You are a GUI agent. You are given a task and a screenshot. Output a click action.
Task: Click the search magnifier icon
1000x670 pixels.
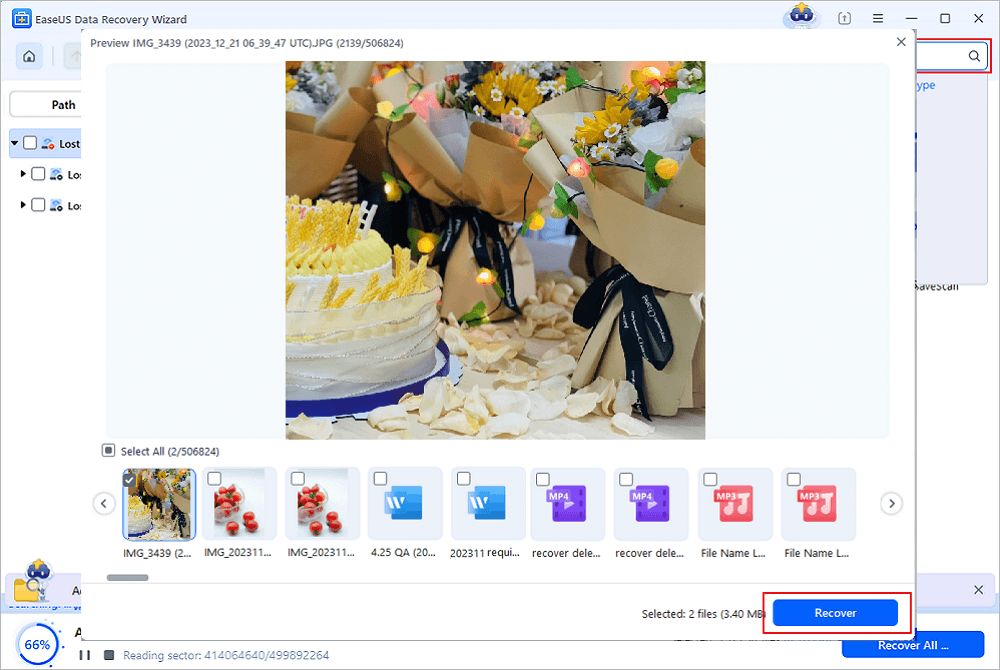[x=974, y=56]
